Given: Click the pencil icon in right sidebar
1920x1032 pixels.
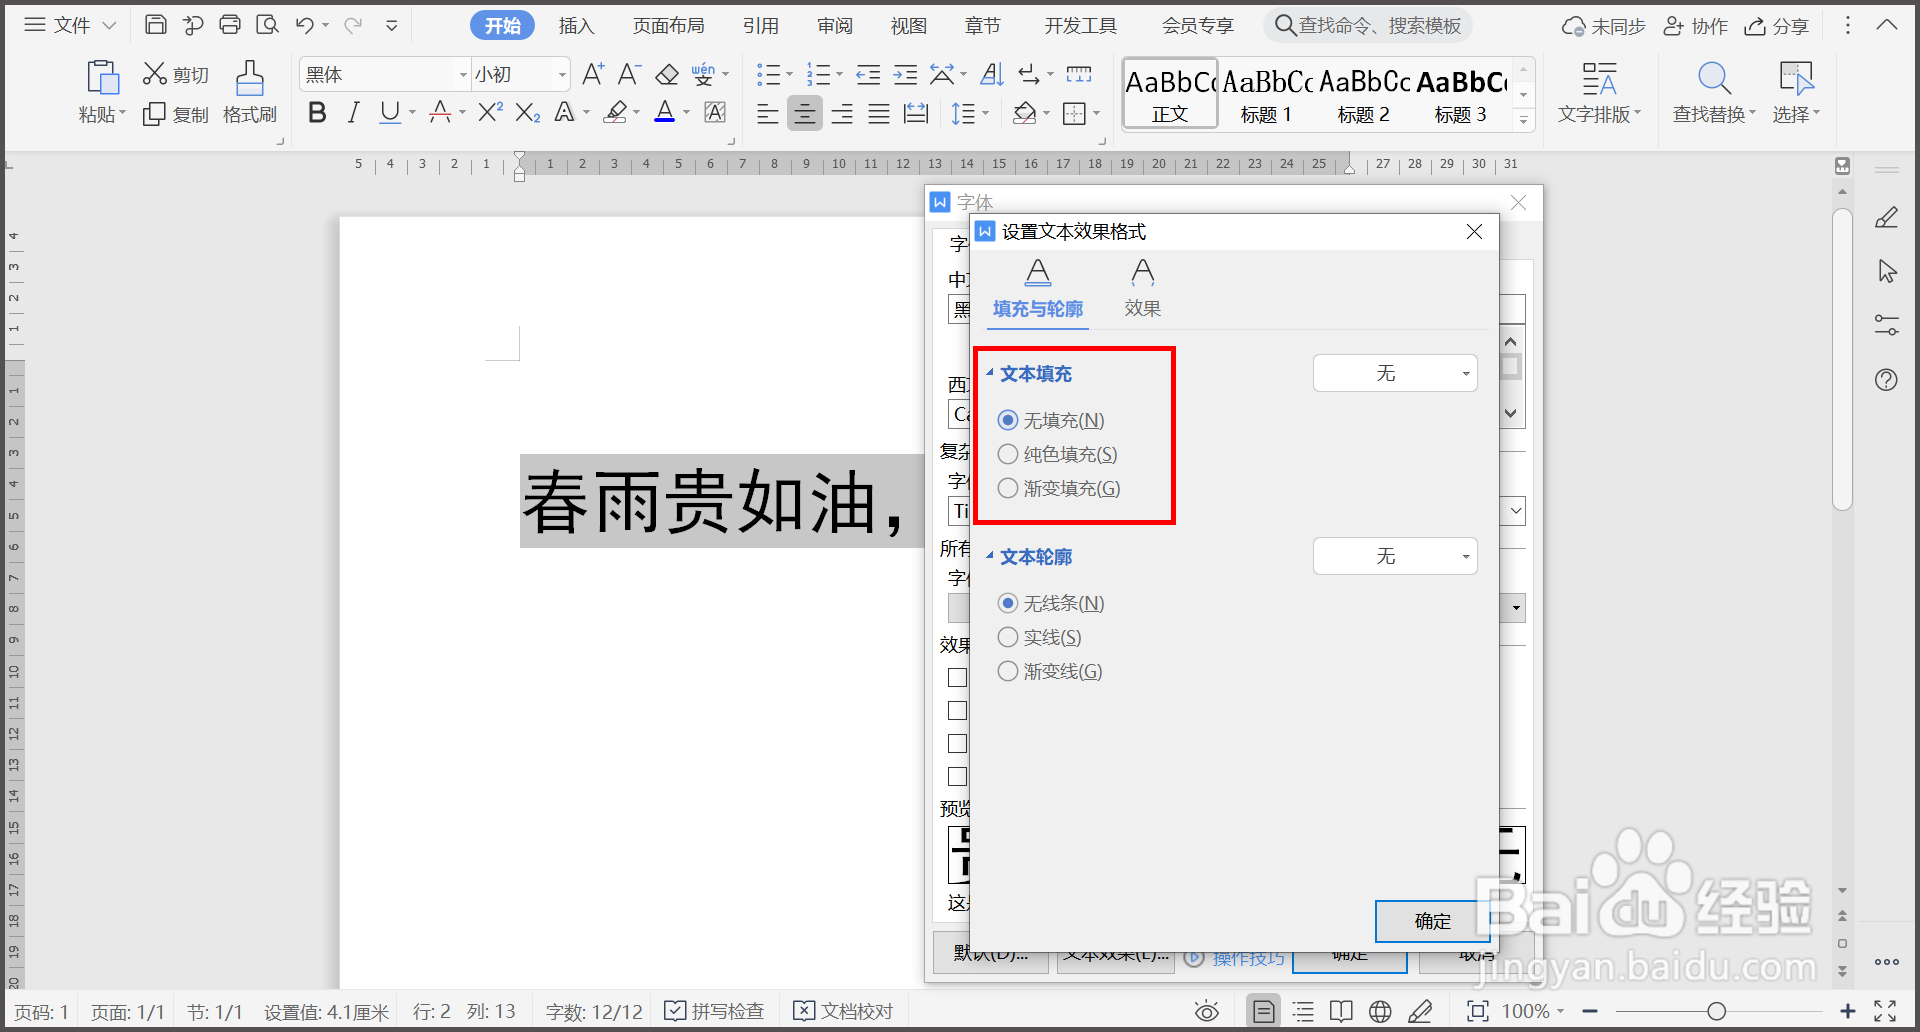Looking at the screenshot, I should coord(1886,217).
